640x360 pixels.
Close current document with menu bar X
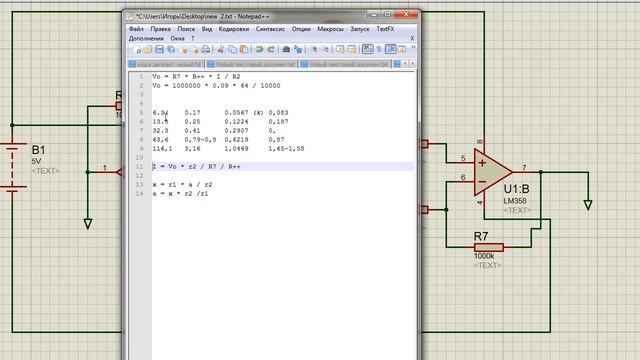412,38
